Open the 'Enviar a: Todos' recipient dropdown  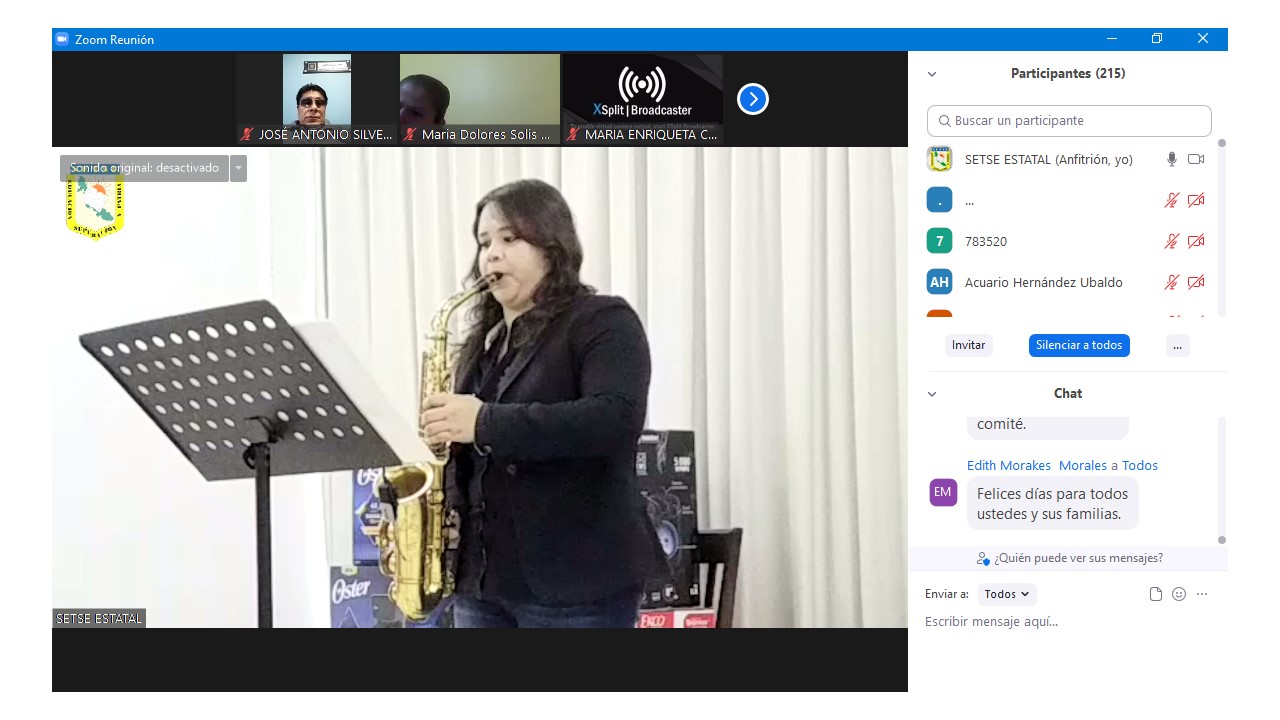(x=1007, y=594)
